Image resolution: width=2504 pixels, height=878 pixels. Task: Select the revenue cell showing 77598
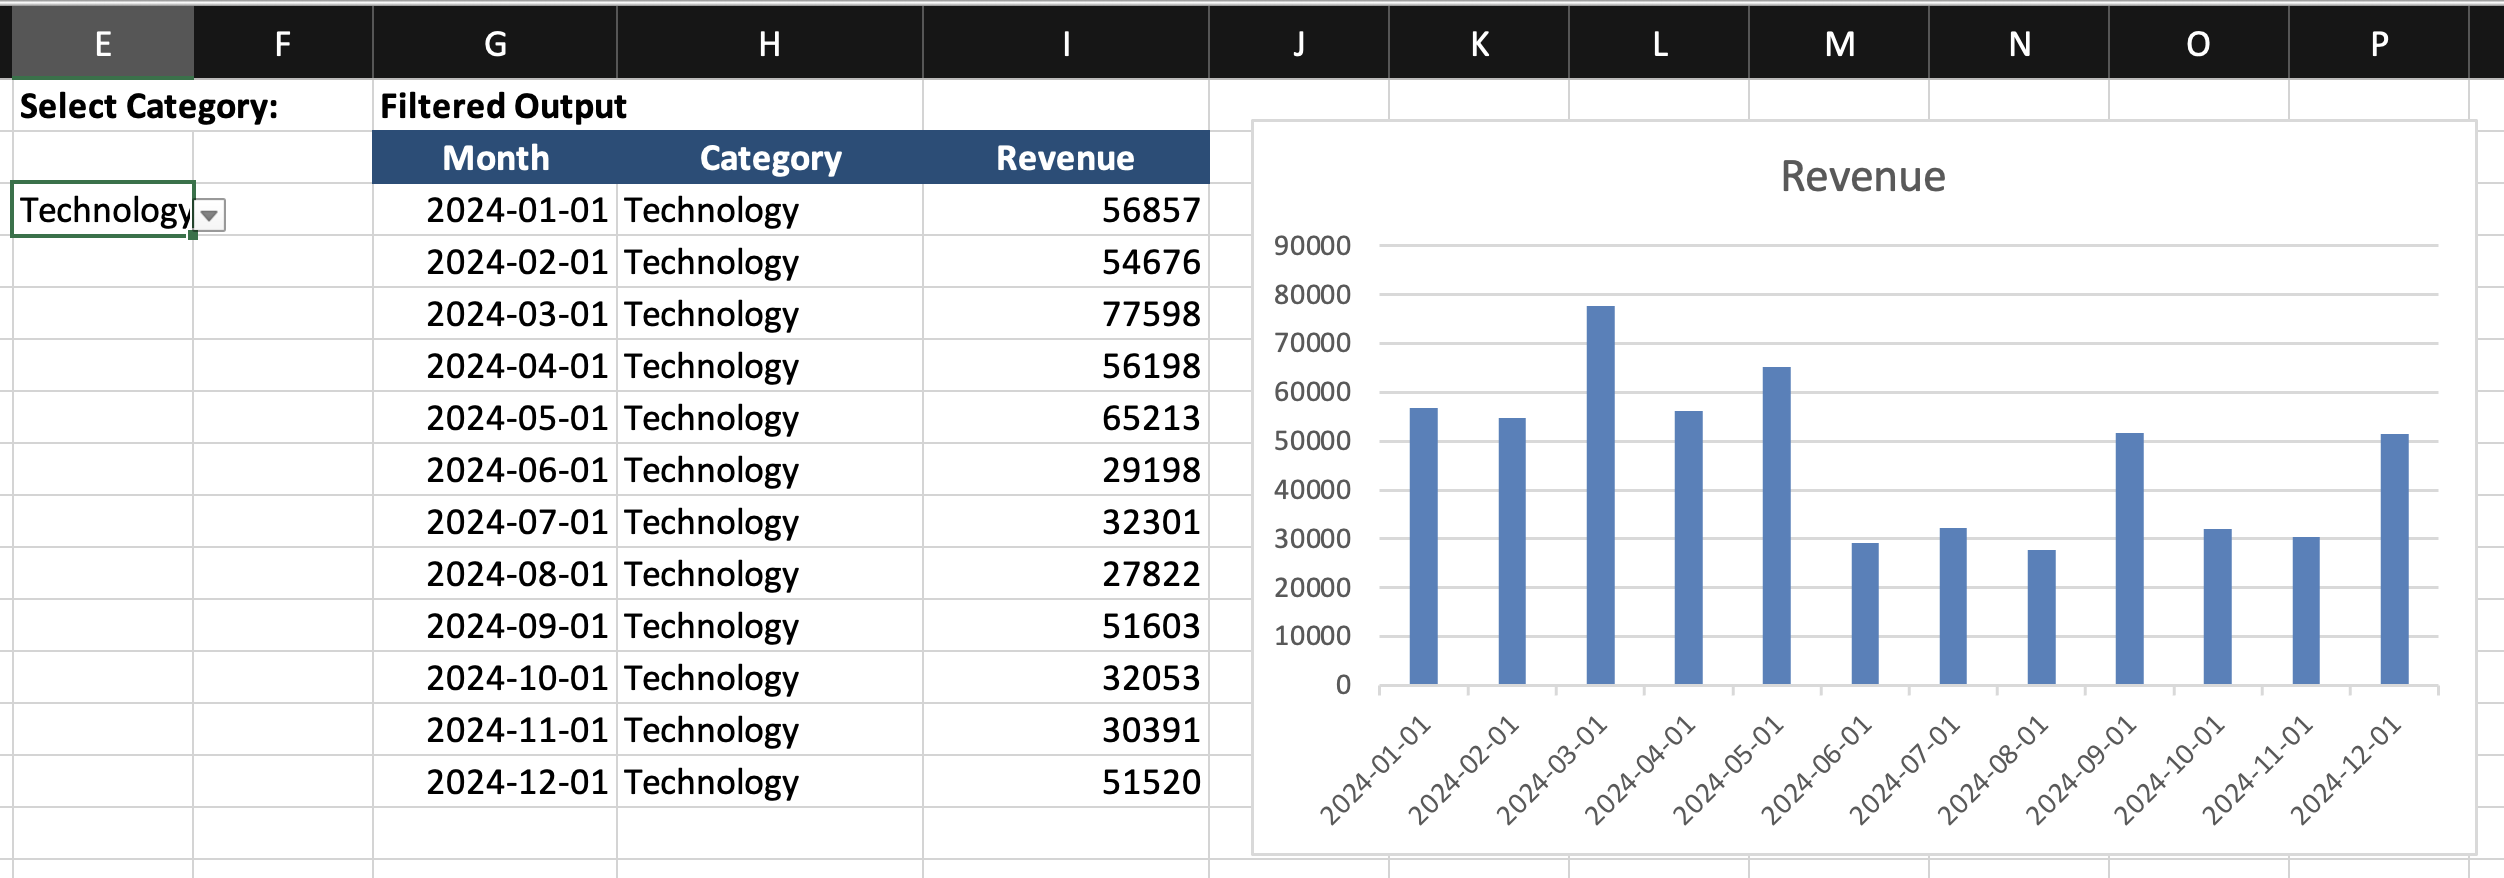point(1065,314)
